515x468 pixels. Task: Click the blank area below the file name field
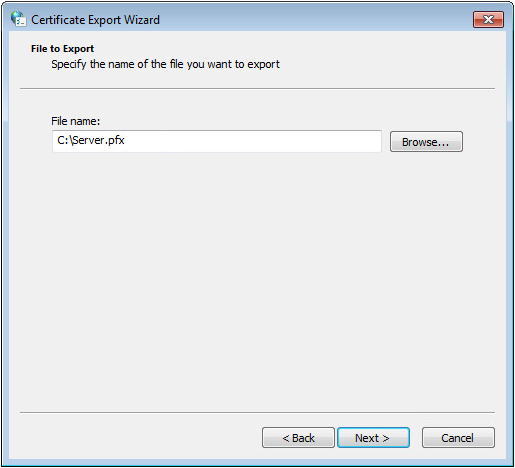tap(257, 280)
